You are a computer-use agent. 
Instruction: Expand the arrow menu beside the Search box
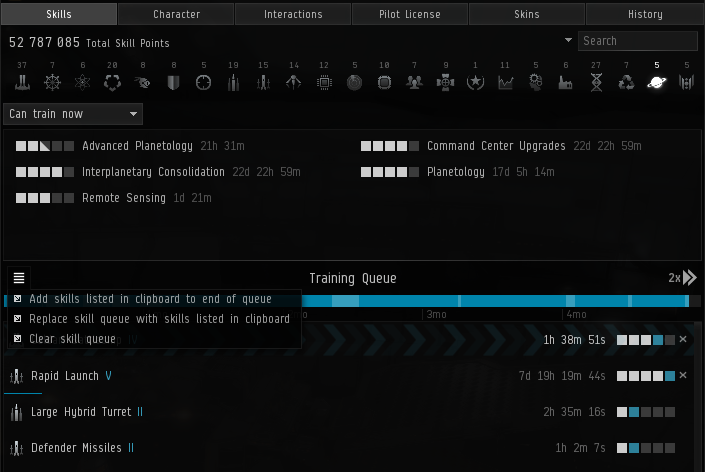pos(568,41)
